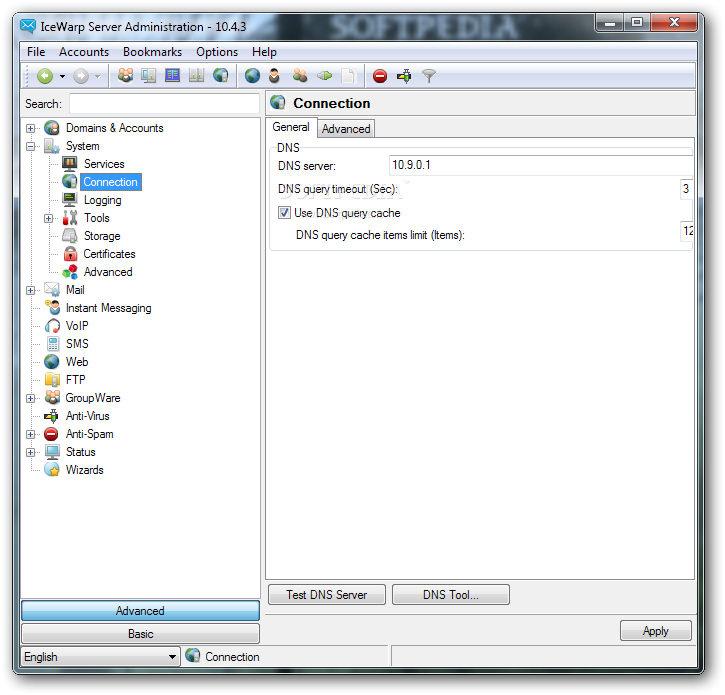Viewport: 725px width, 695px height.
Task: Expand Domains & Accounts tree node
Action: click(31, 129)
